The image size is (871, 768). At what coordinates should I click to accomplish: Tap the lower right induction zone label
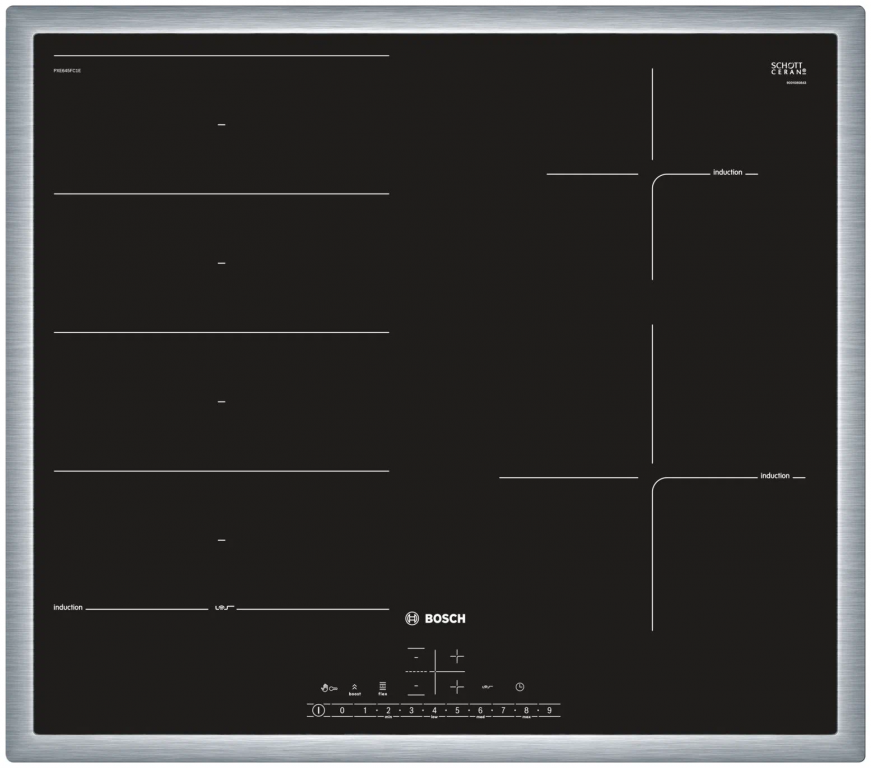774,476
